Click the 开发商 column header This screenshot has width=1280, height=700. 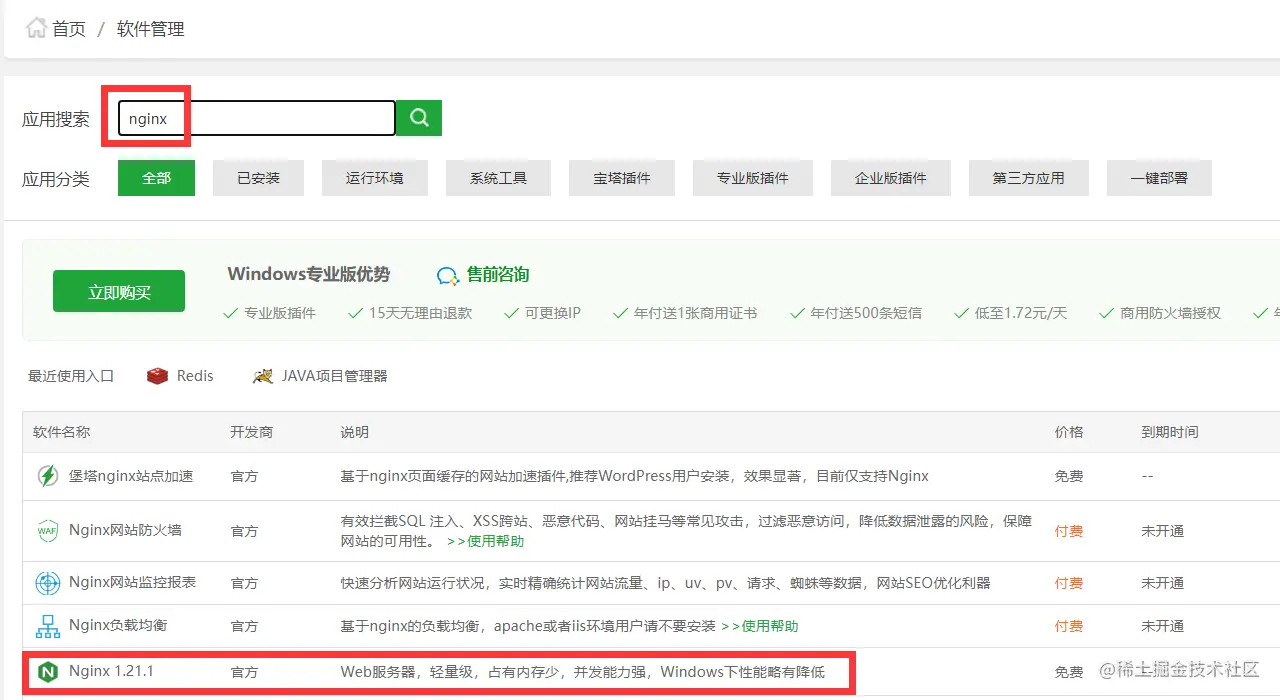coord(251,432)
